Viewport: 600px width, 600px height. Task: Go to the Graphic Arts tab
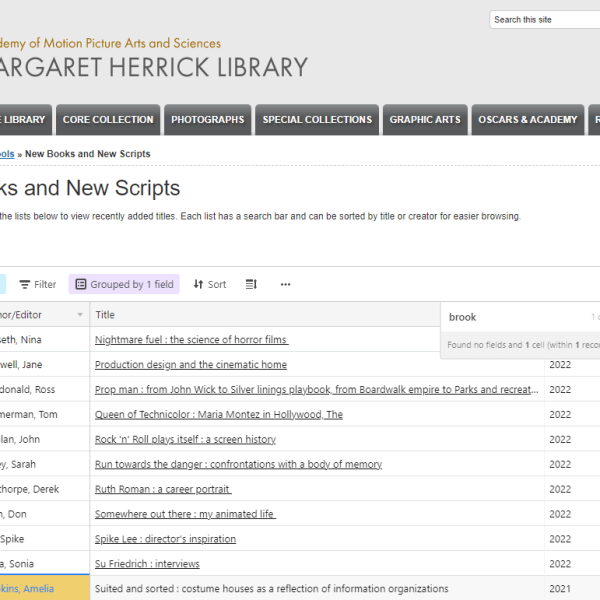point(425,120)
